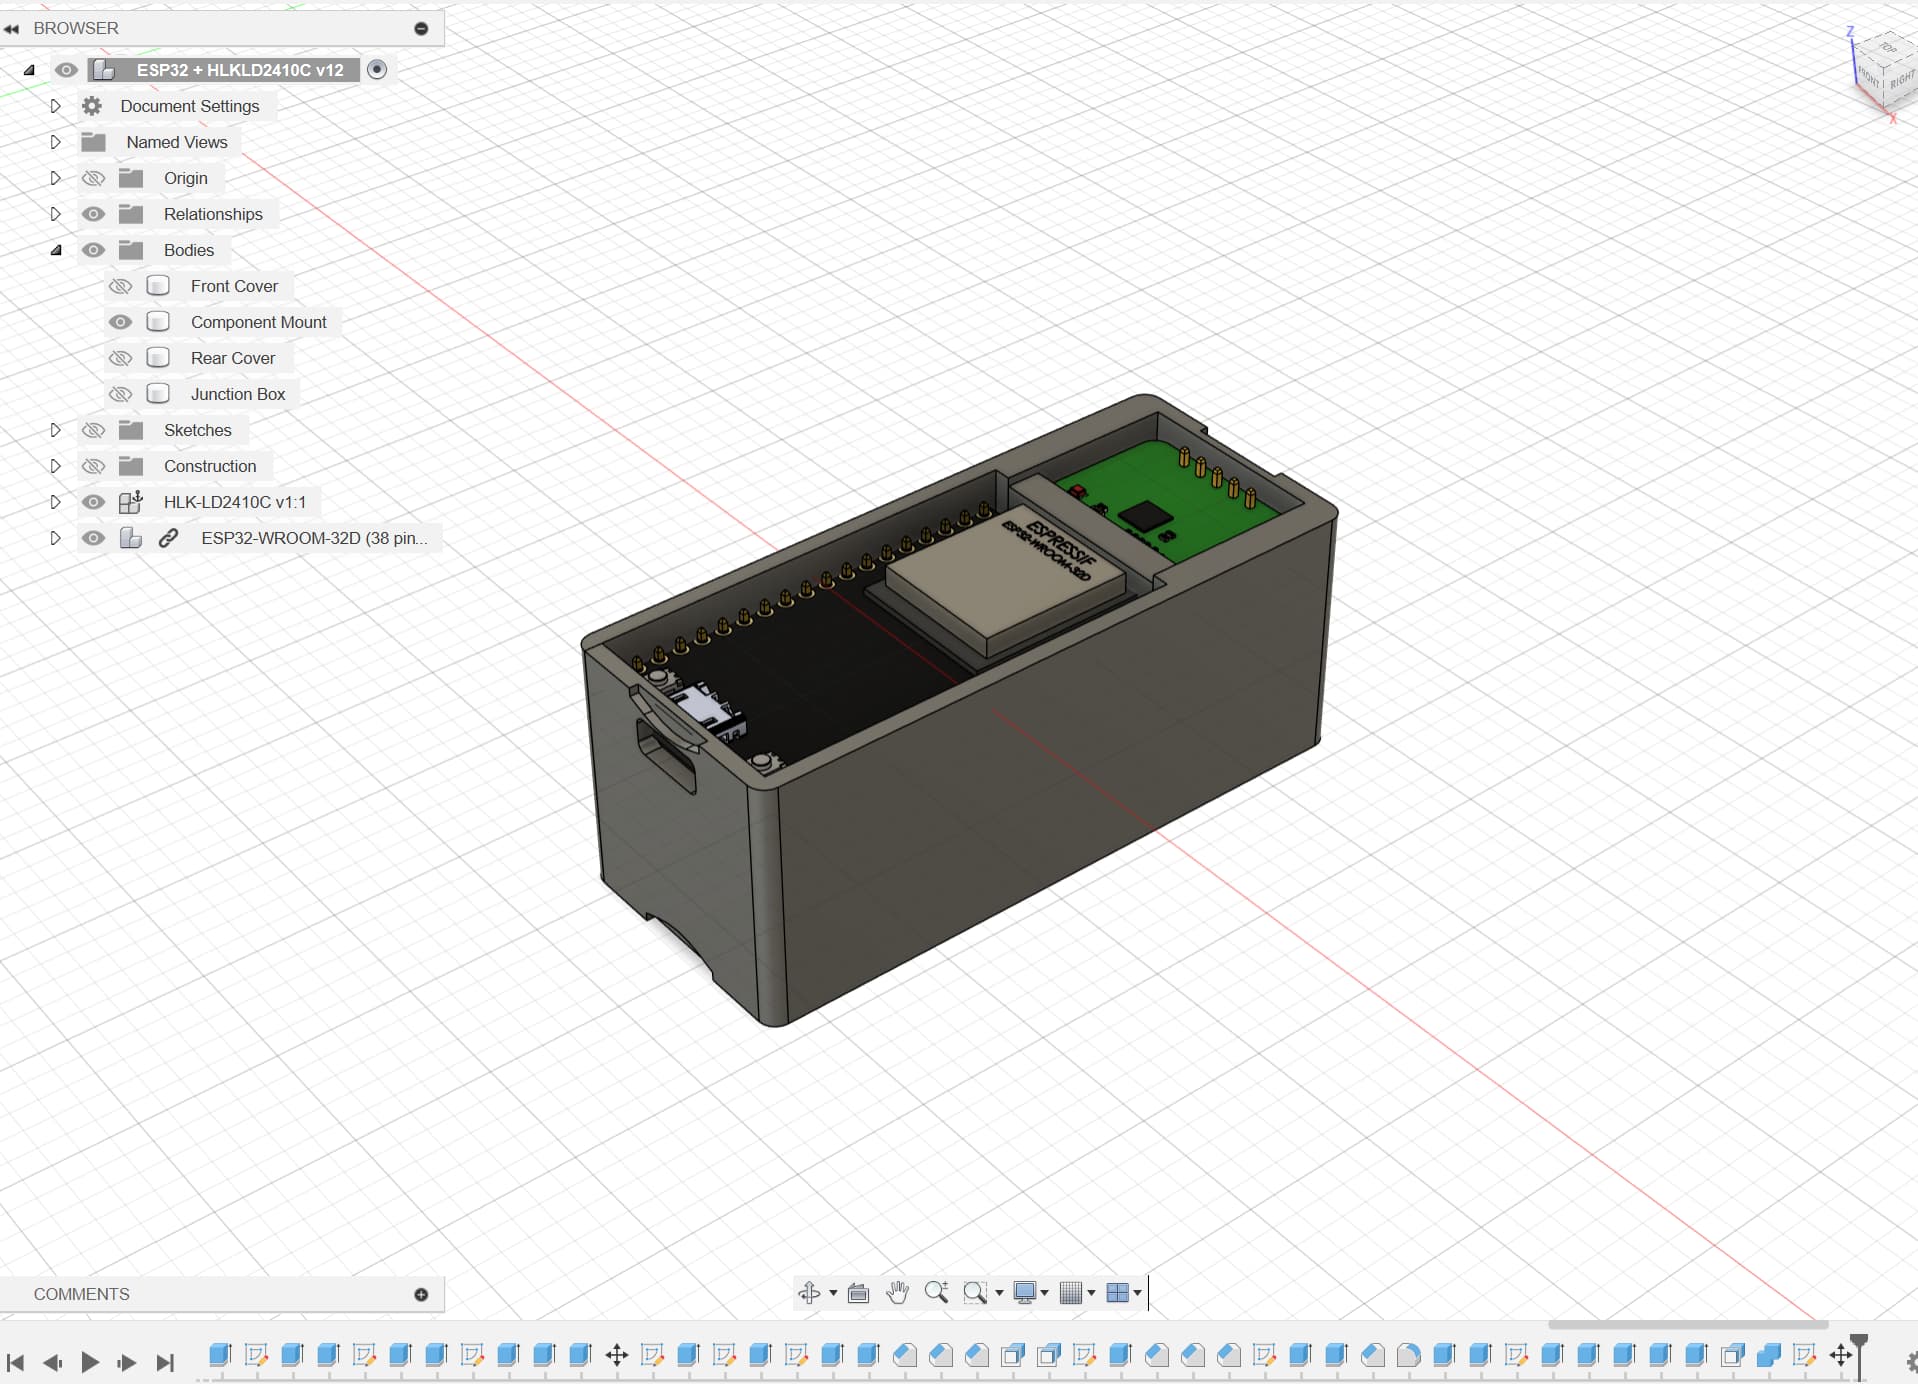Show the Construction folder

(93, 466)
